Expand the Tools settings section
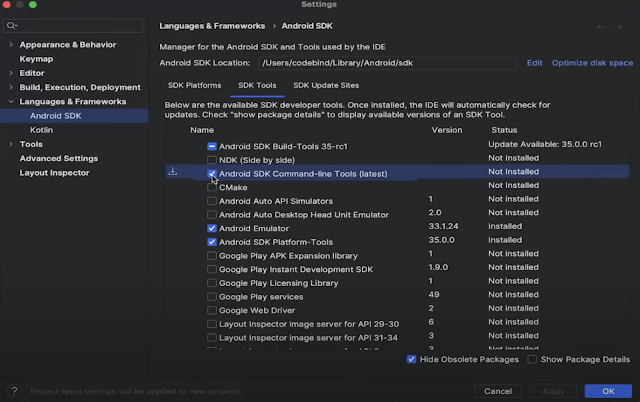Image resolution: width=640 pixels, height=402 pixels. click(10, 144)
